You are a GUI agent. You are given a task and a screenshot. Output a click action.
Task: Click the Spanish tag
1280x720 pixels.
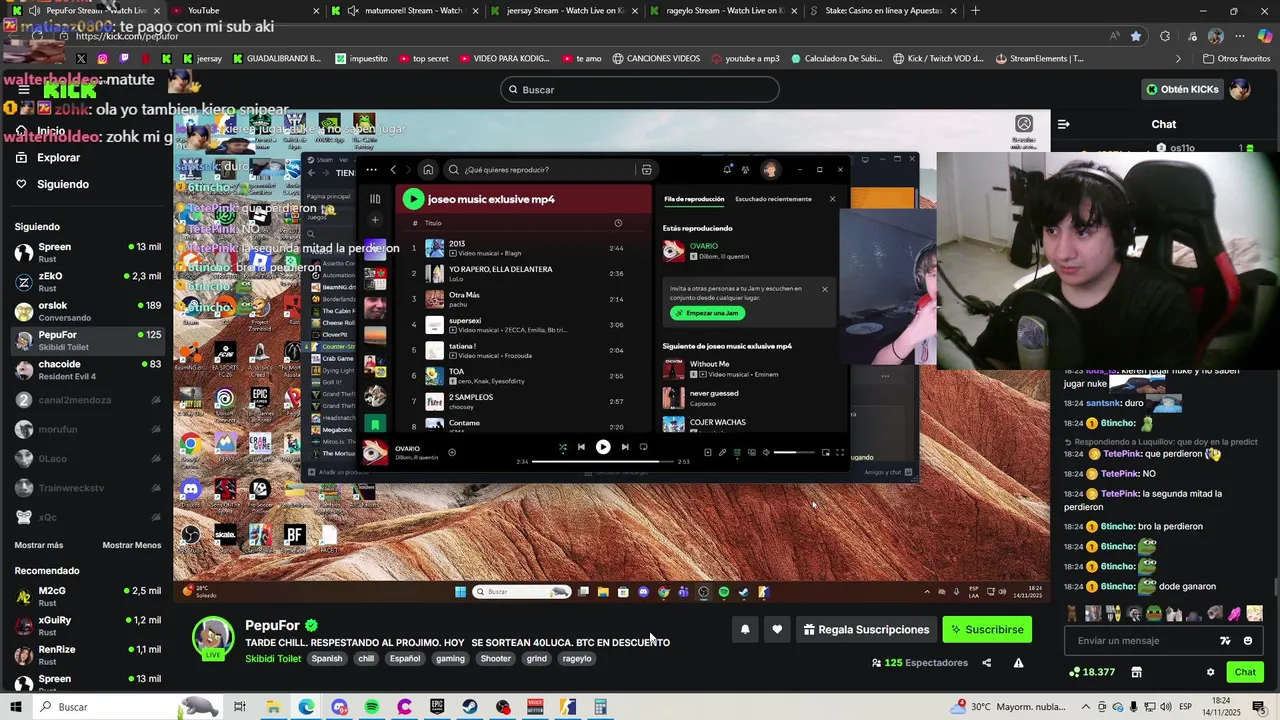[x=327, y=659]
